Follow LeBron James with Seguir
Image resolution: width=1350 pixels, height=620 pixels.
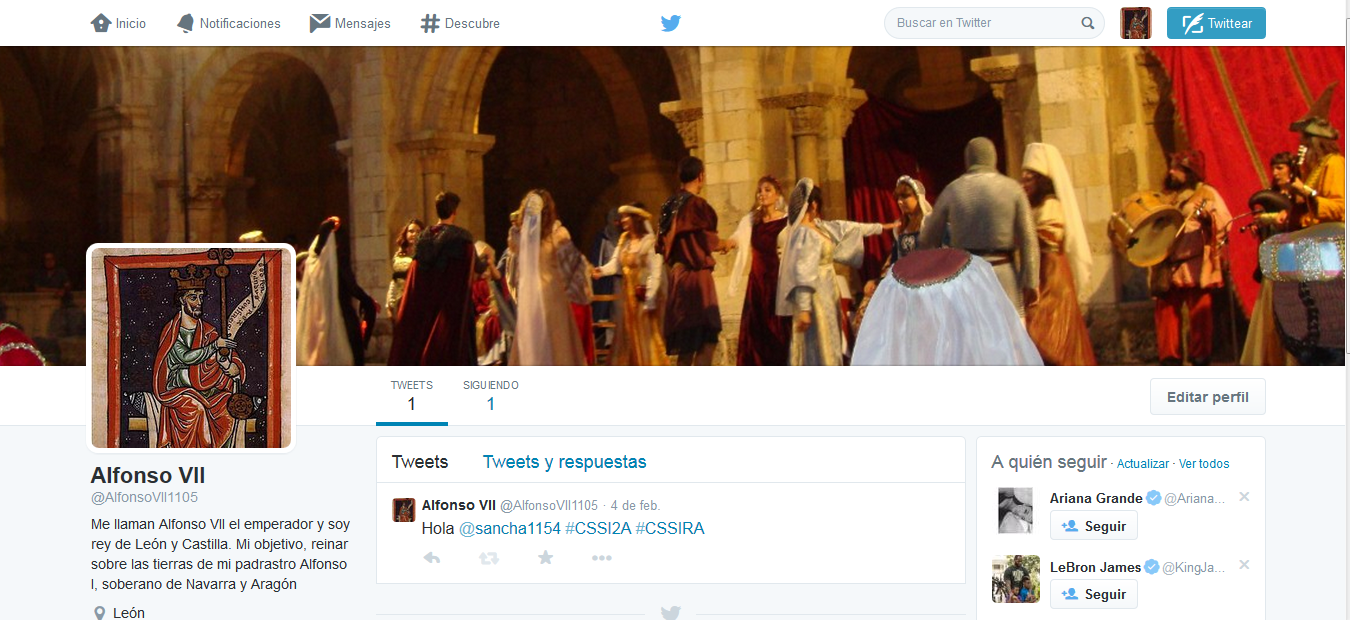point(1094,594)
